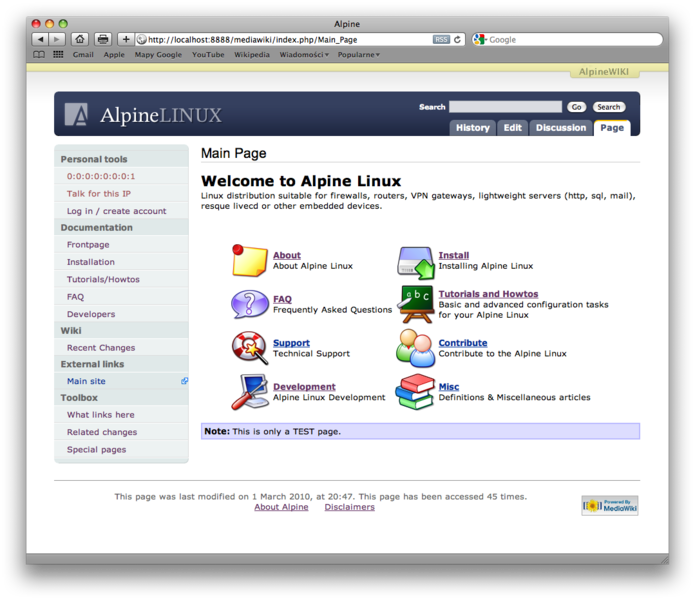Viewport: 695px width, 600px height.
Task: Click the print page icon
Action: pyautogui.click(x=103, y=39)
